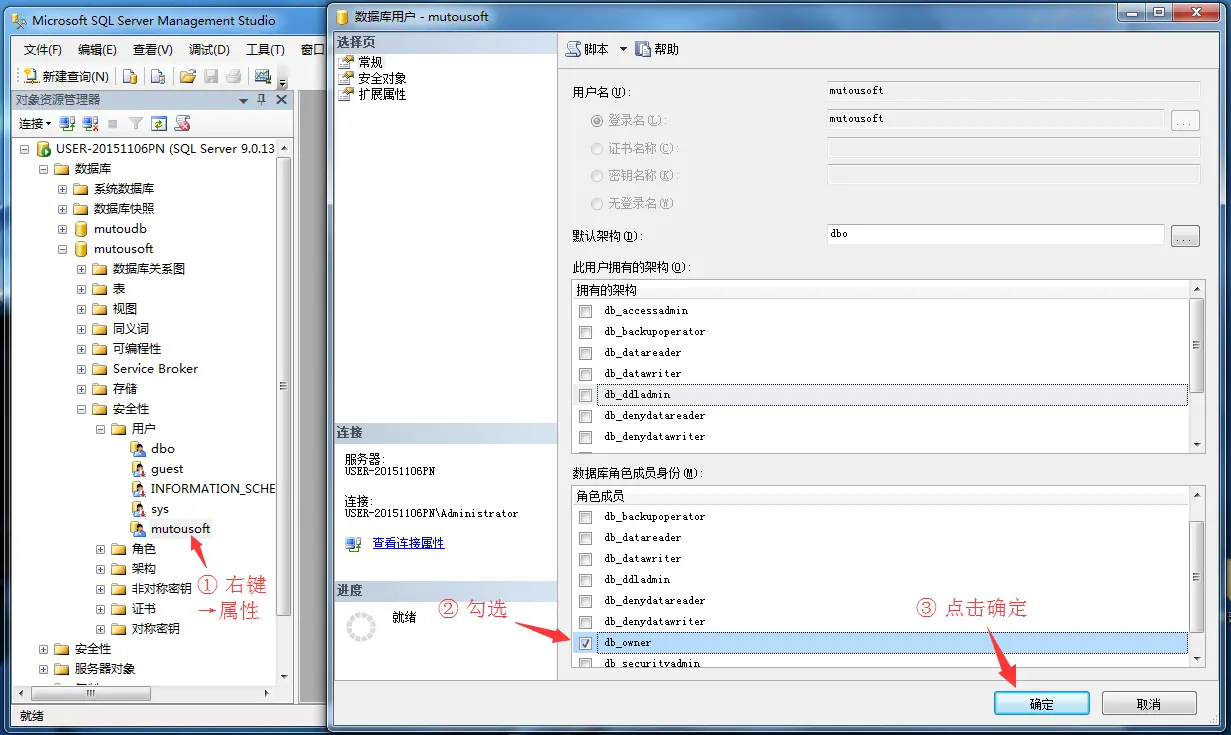The image size is (1231, 735).
Task: Select the sys user icon
Action: point(139,508)
